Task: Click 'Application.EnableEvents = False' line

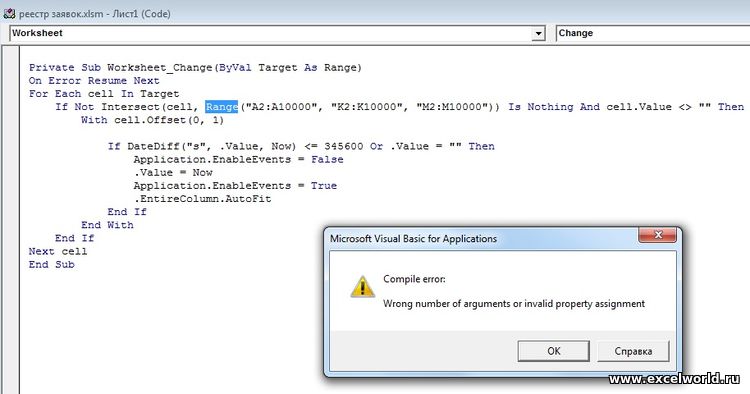Action: point(238,159)
